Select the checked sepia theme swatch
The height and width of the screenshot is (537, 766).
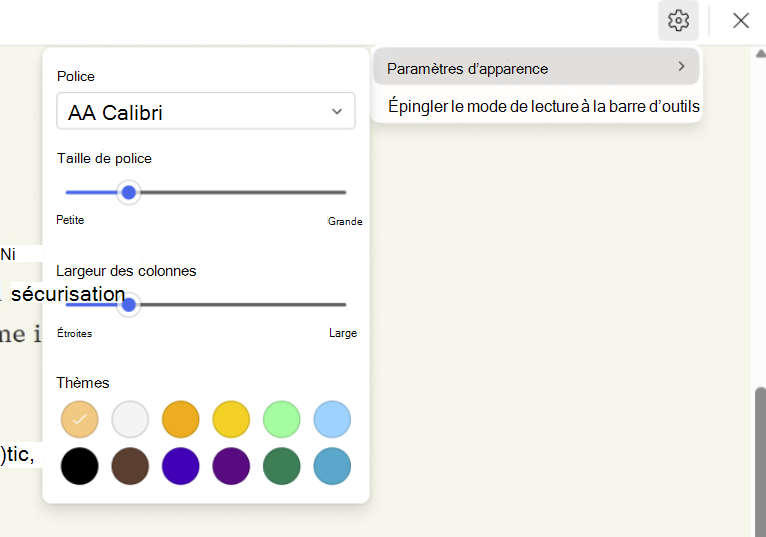point(80,419)
